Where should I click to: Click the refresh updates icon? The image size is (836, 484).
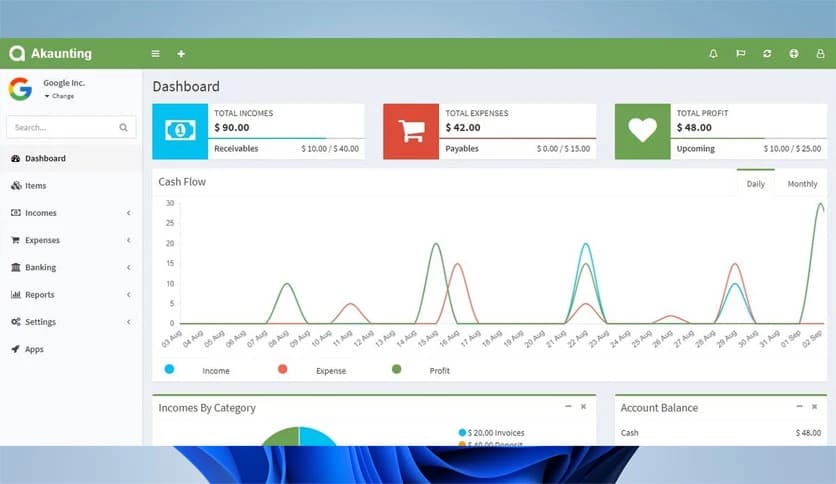pyautogui.click(x=767, y=53)
